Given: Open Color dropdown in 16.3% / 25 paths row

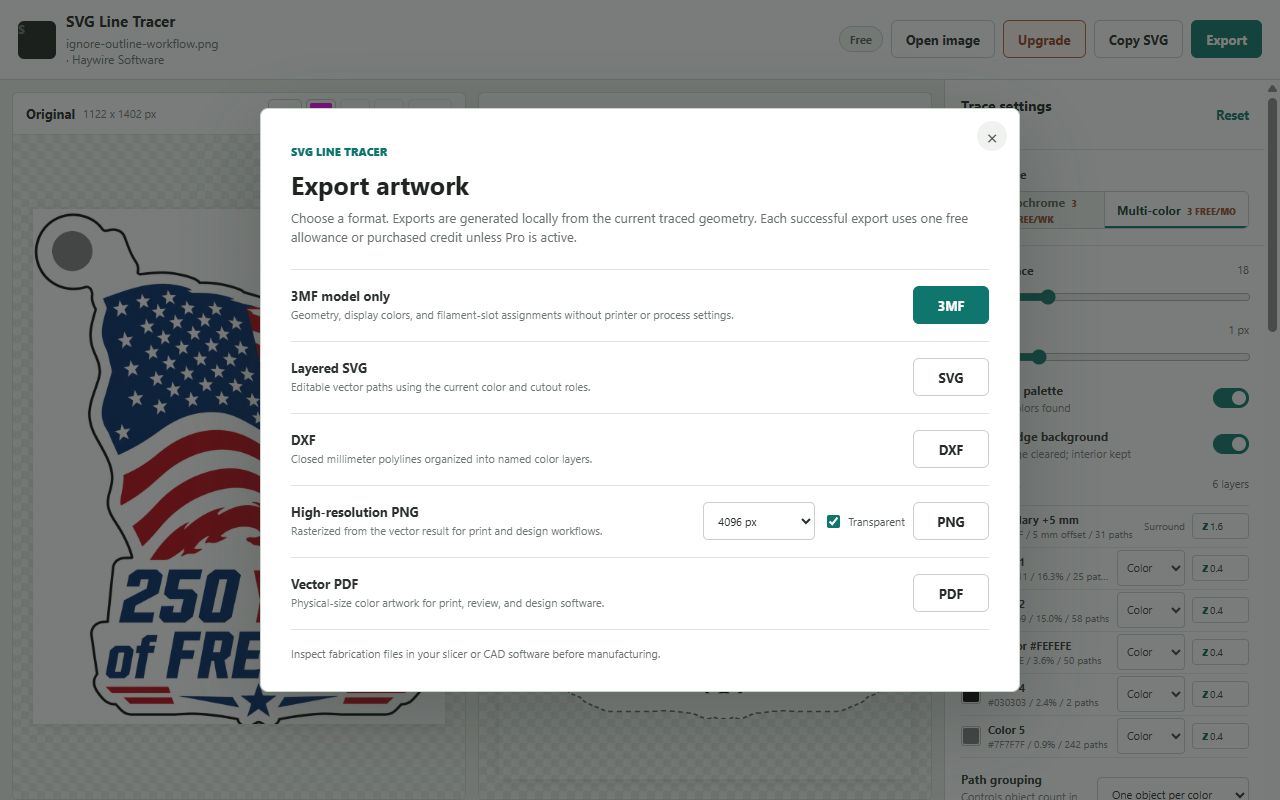Looking at the screenshot, I should click(x=1150, y=568).
